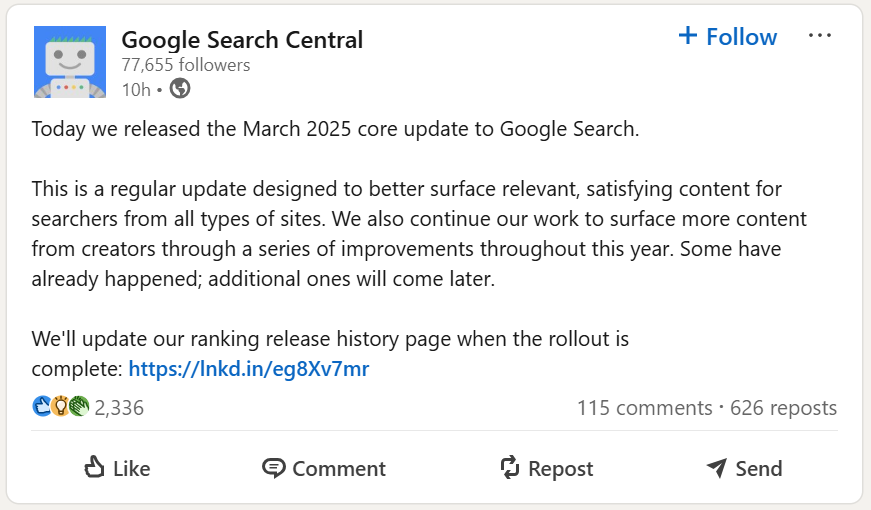The height and width of the screenshot is (510, 871).
Task: View the 626 reposts
Action: coord(783,408)
